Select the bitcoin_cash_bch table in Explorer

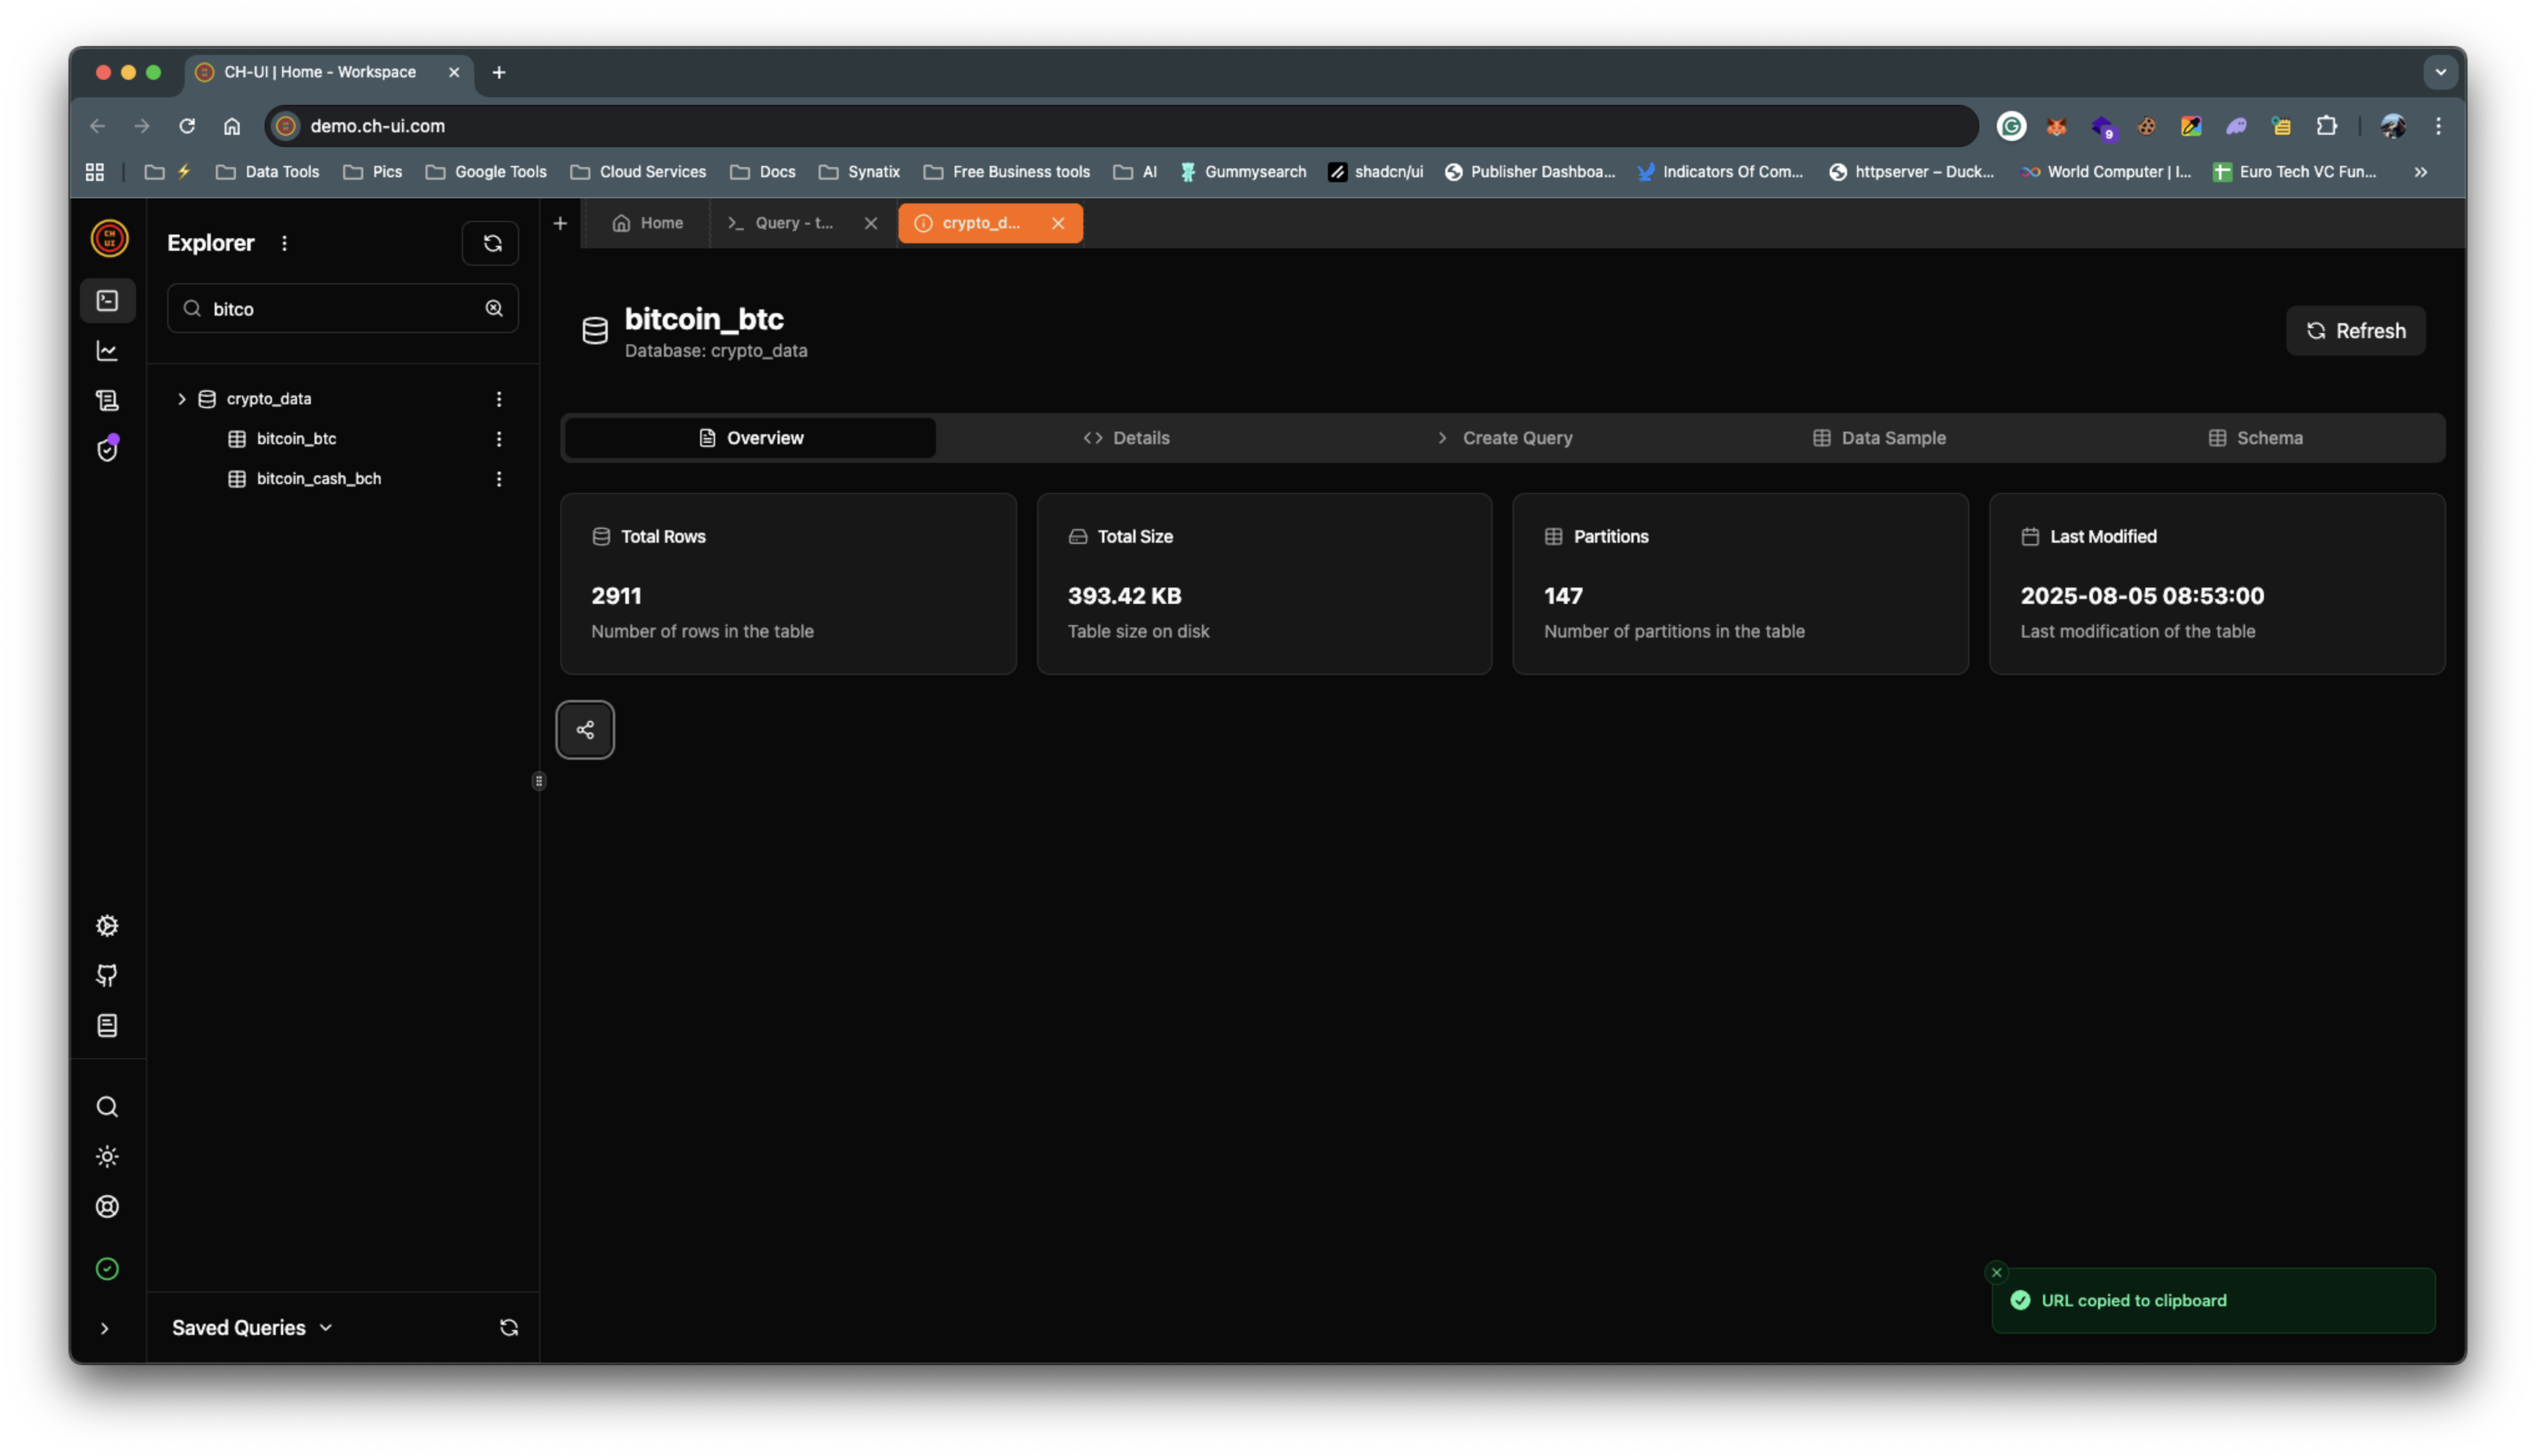pos(318,479)
